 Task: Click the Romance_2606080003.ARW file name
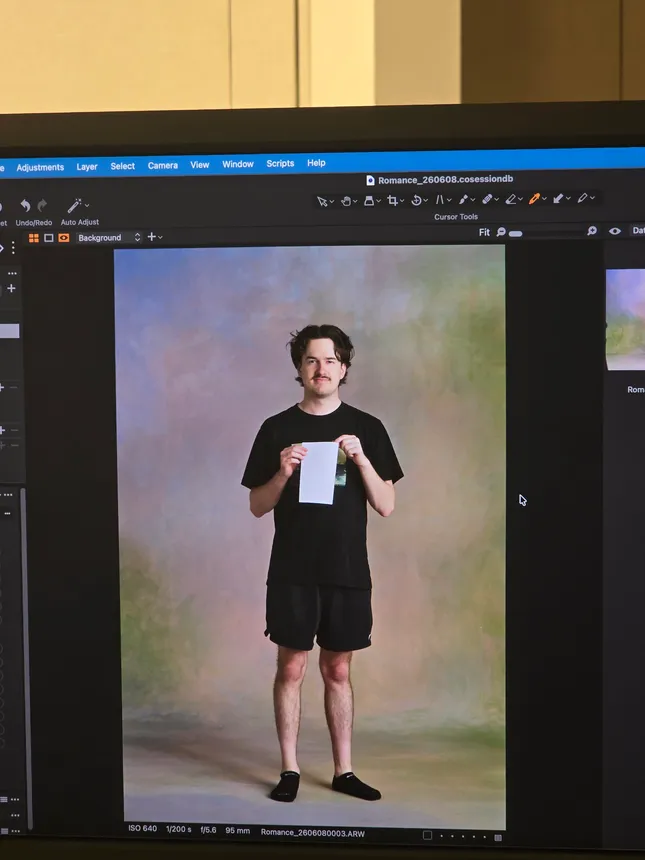pos(313,833)
